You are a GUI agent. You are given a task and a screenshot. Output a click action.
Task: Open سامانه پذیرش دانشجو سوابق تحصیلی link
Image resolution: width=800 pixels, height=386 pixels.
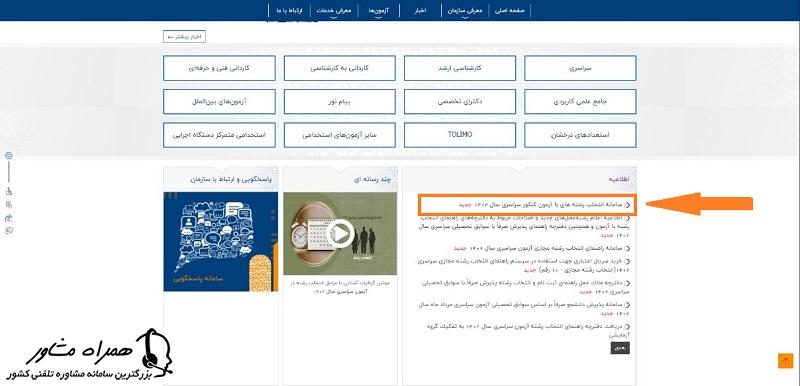[x=524, y=308]
